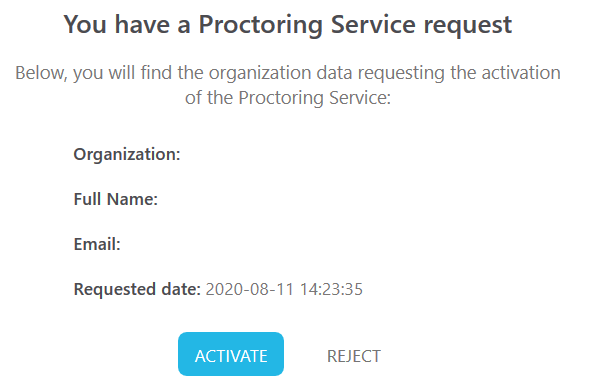The width and height of the screenshot is (592, 380).
Task: Click the 'of the Proctoring Service:' text line
Action: coord(288,98)
